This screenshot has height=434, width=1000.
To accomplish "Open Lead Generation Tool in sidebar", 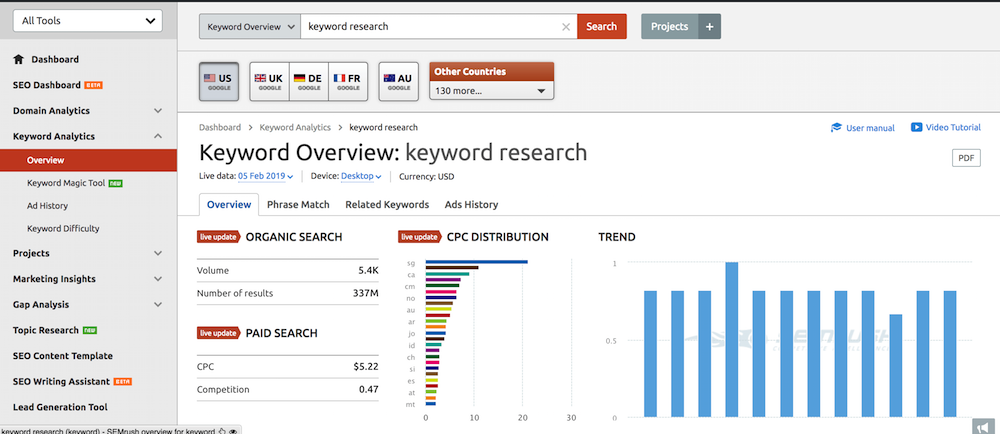I will (60, 407).
